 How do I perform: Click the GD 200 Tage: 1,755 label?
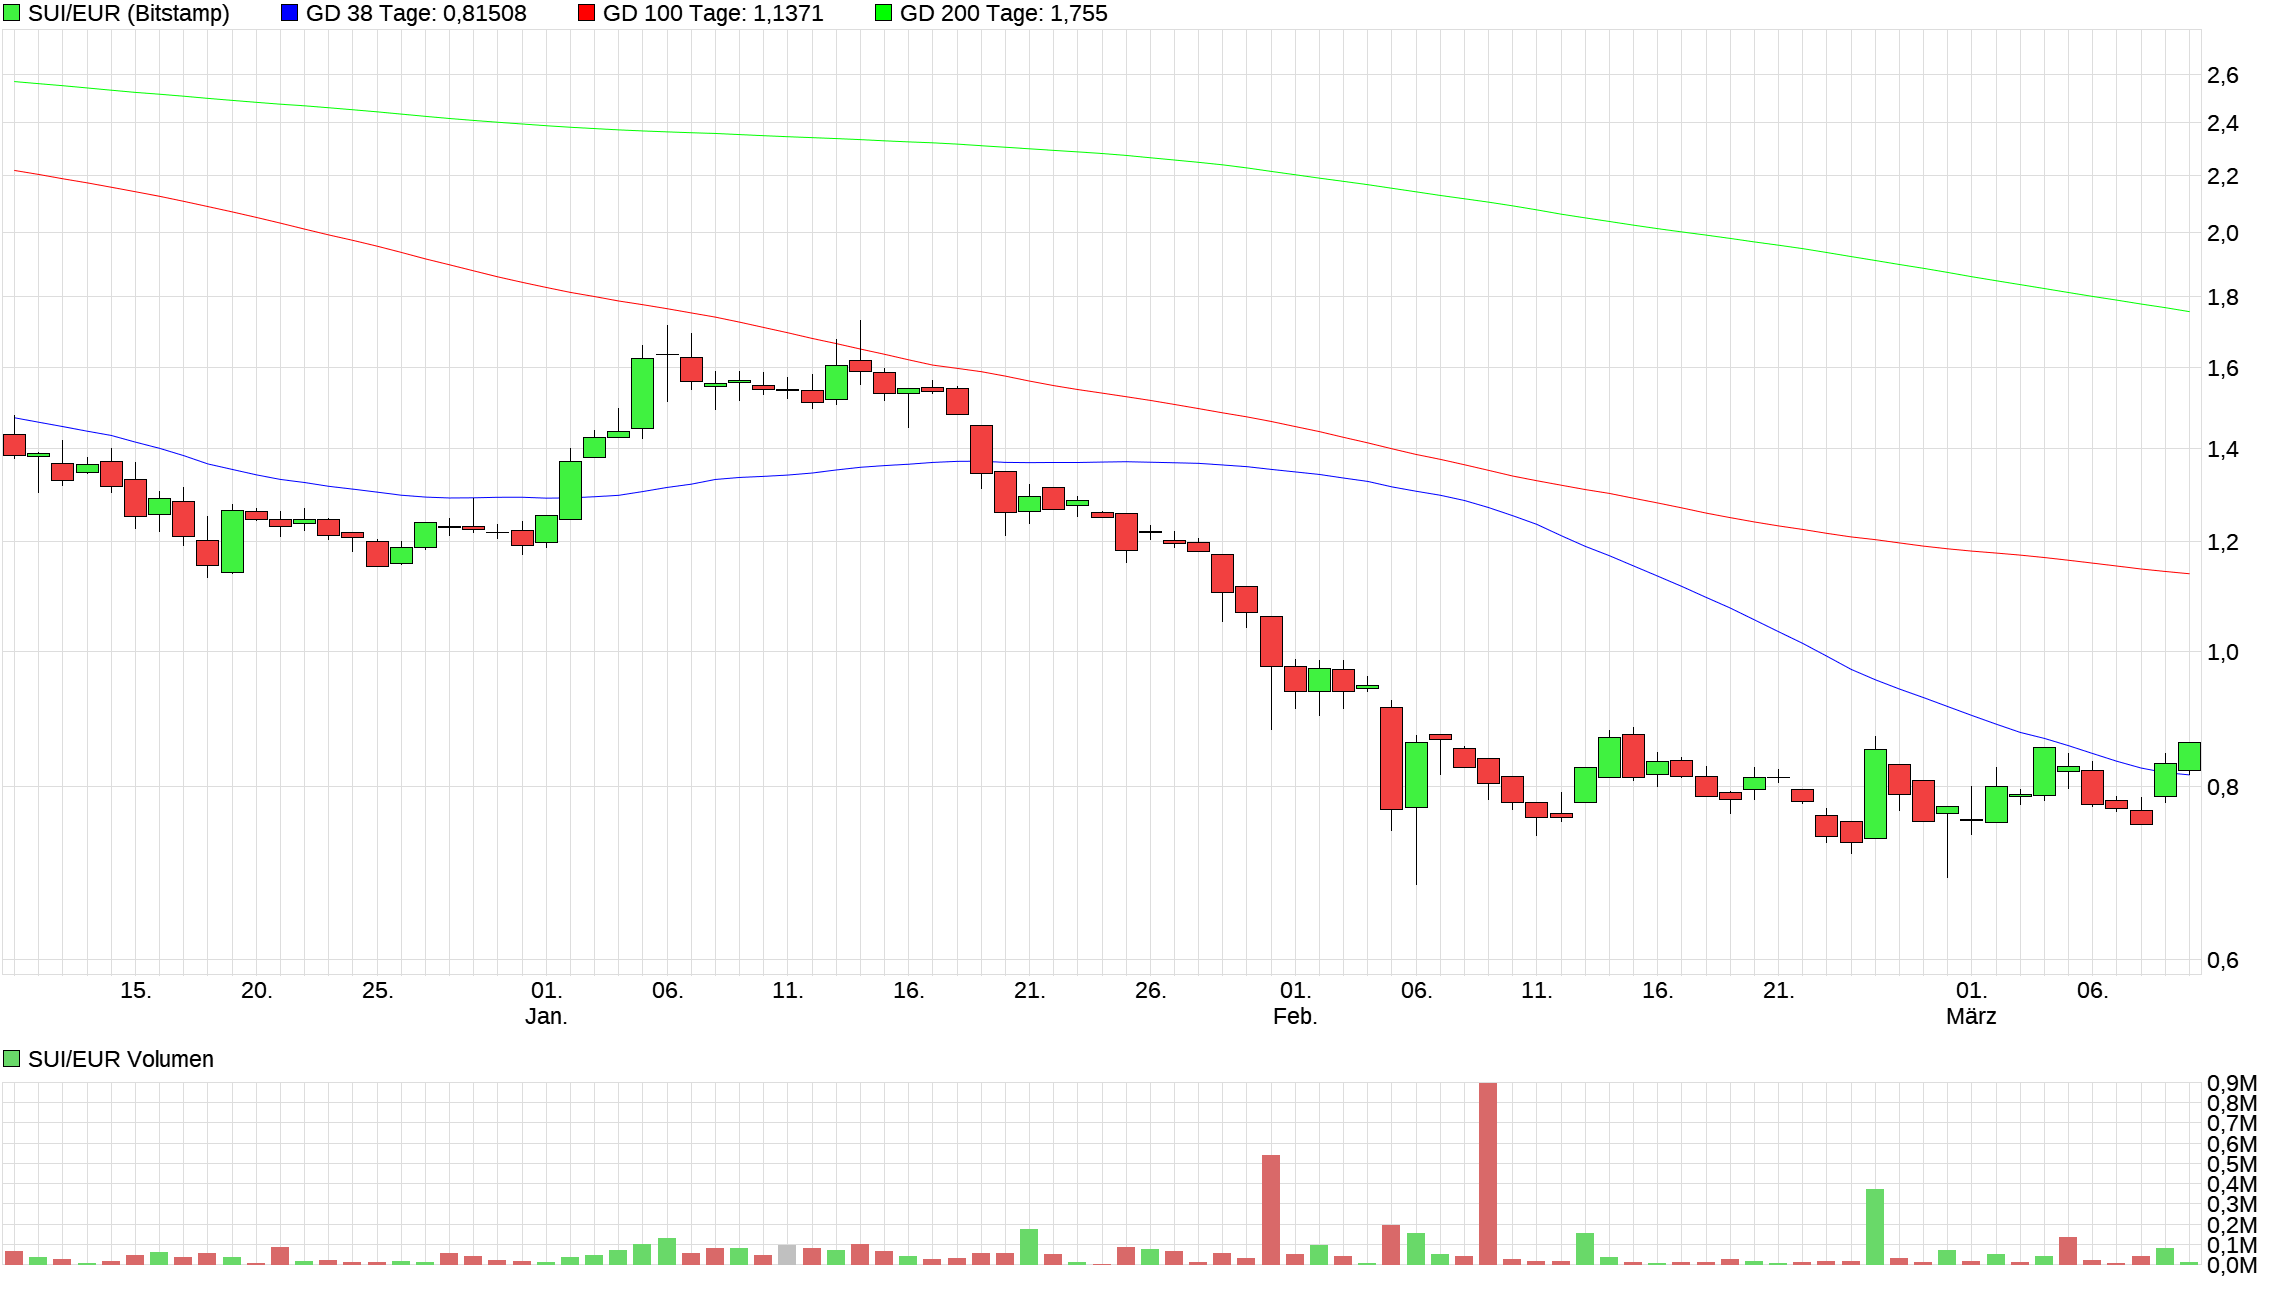click(x=1003, y=14)
